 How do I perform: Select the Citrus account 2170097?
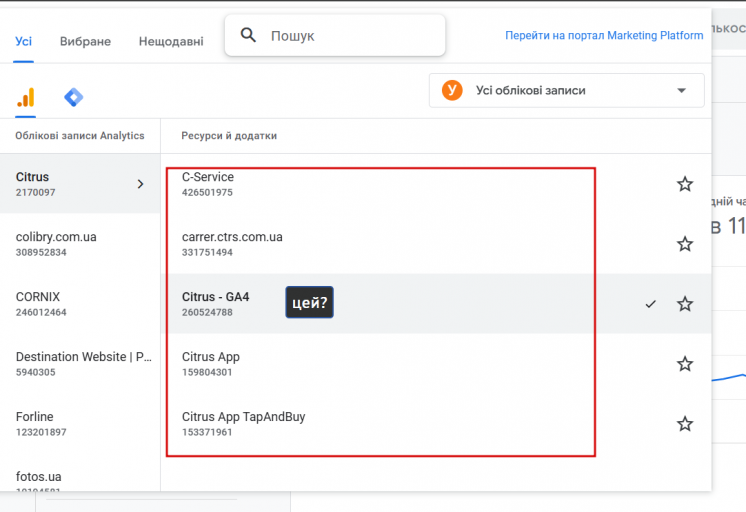(80, 184)
